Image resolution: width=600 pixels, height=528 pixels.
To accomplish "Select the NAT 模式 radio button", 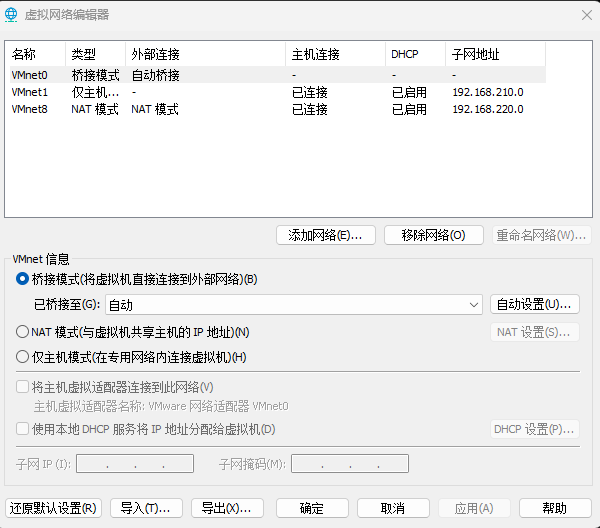I will point(22,332).
